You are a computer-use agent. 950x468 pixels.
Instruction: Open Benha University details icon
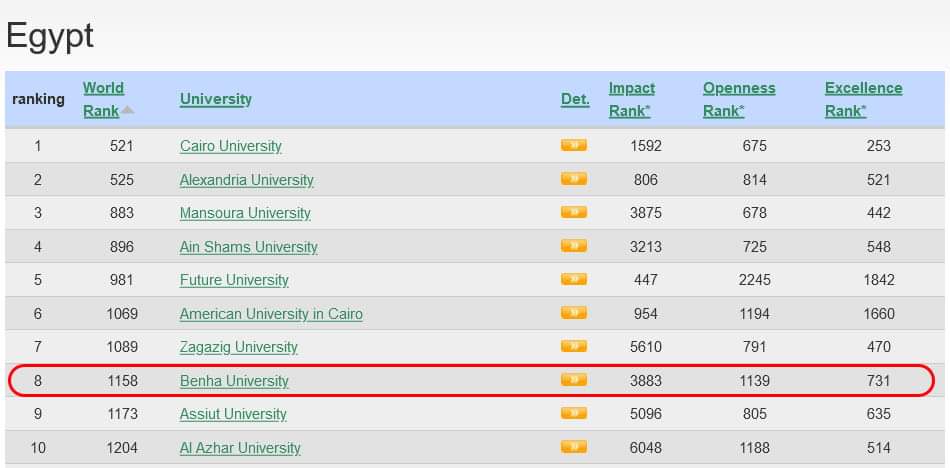click(573, 380)
